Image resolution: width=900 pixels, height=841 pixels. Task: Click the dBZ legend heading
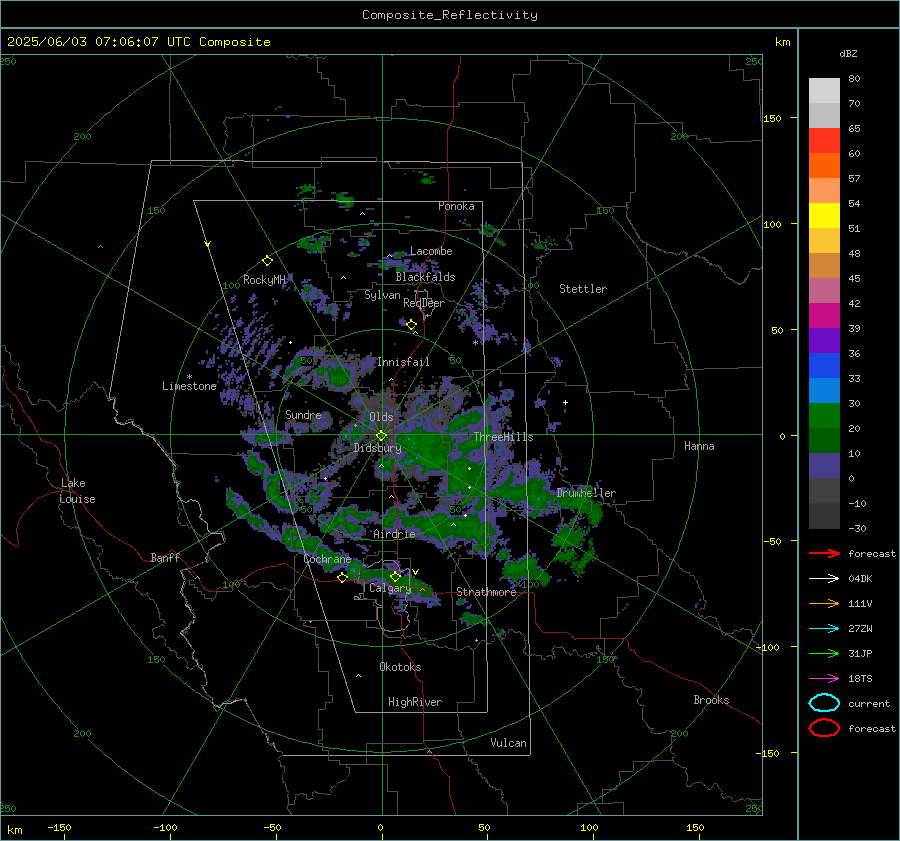pyautogui.click(x=848, y=53)
